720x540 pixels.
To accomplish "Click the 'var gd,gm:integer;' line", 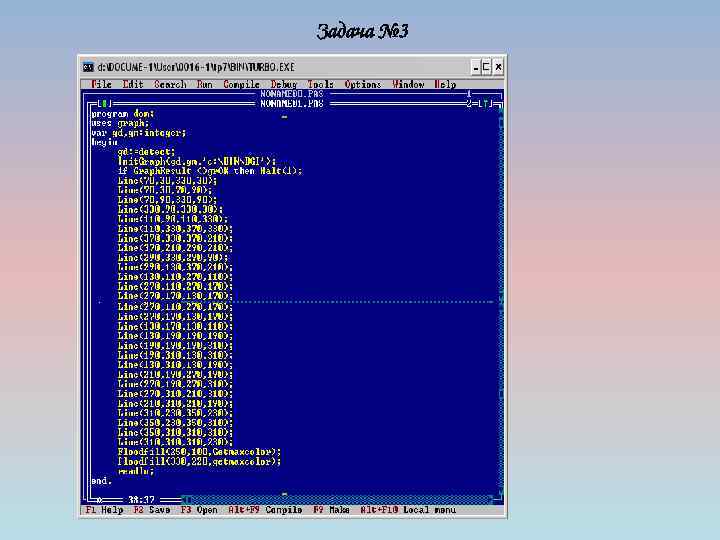I will click(139, 133).
